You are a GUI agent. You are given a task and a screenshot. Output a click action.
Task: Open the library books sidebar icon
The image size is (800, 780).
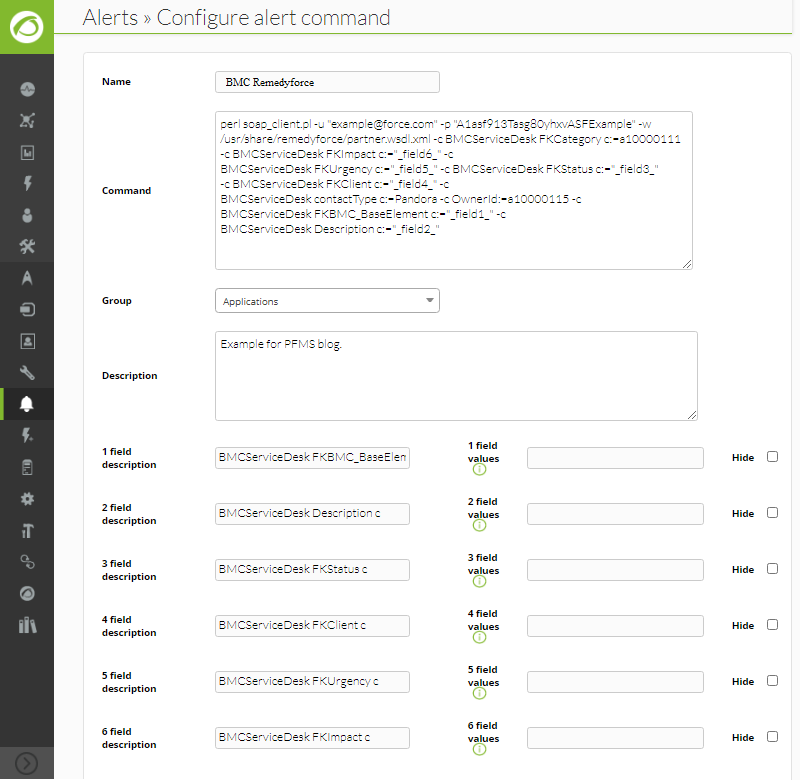28,625
